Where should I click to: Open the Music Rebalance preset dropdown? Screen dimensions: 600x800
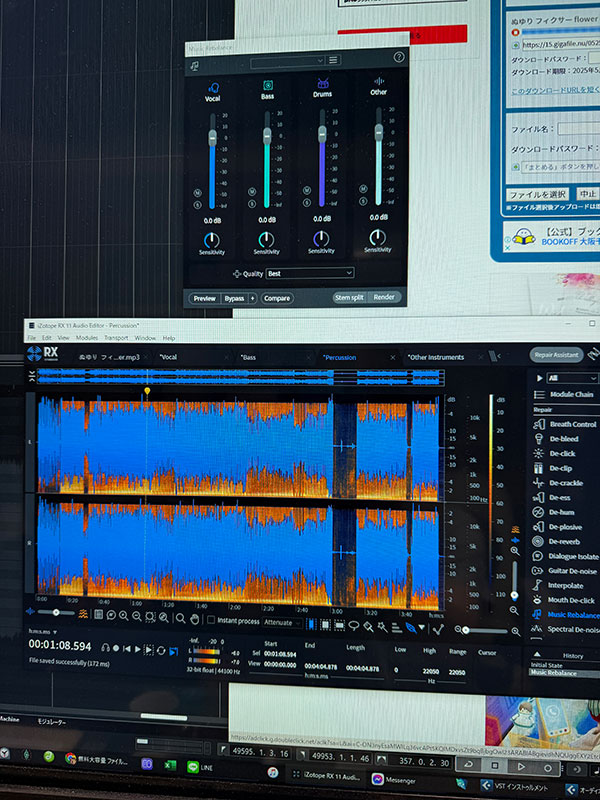[x=288, y=61]
